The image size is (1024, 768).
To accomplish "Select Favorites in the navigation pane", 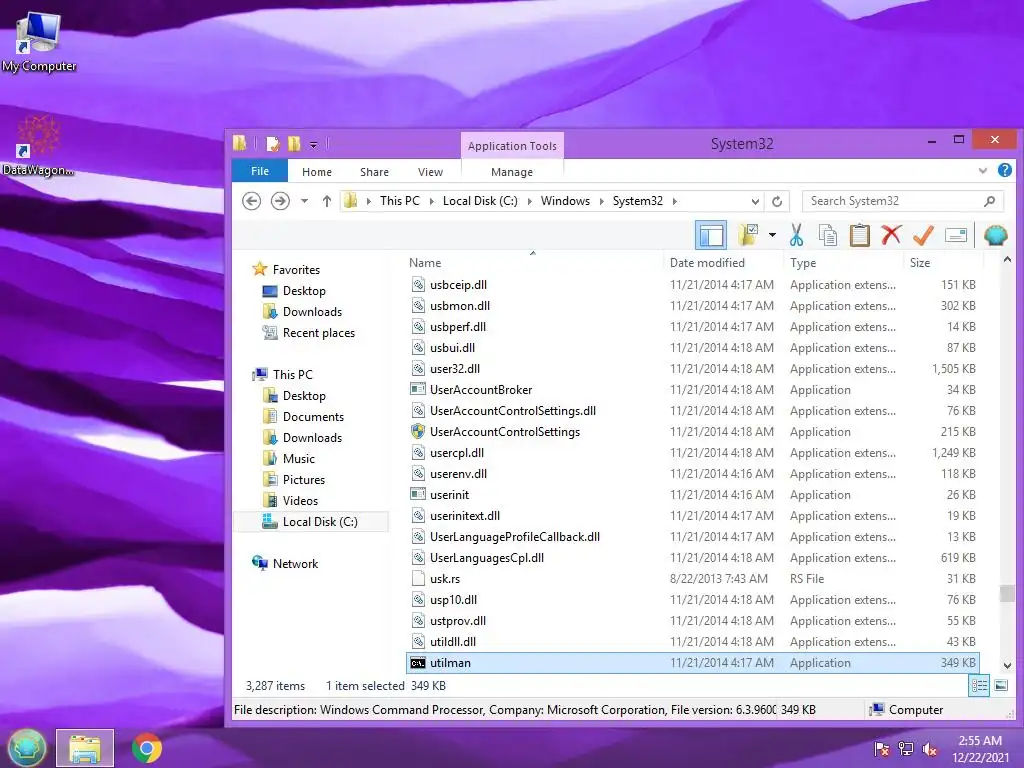I will pyautogui.click(x=296, y=270).
